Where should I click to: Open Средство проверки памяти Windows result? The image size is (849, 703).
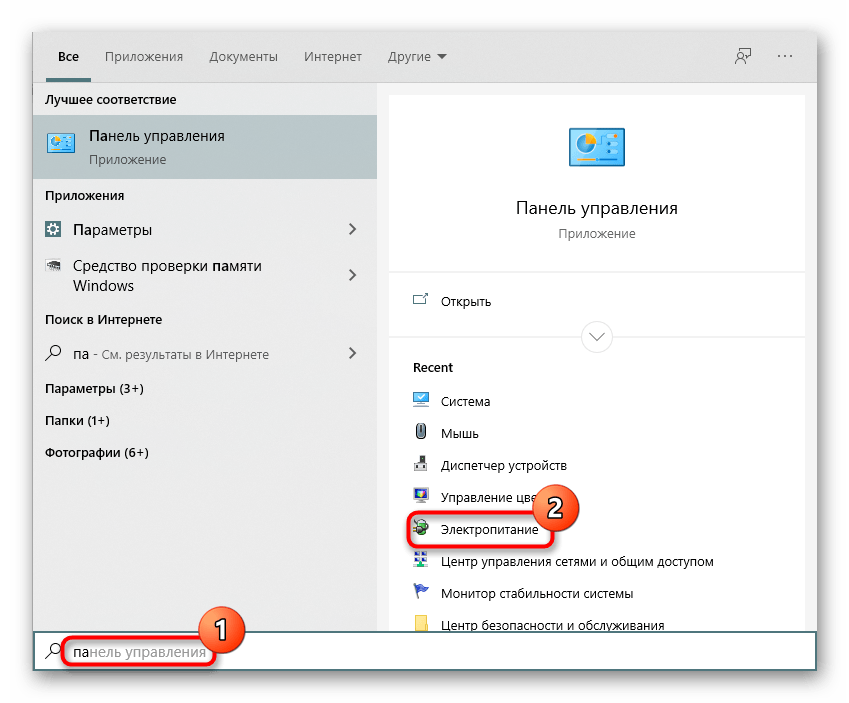click(x=205, y=275)
